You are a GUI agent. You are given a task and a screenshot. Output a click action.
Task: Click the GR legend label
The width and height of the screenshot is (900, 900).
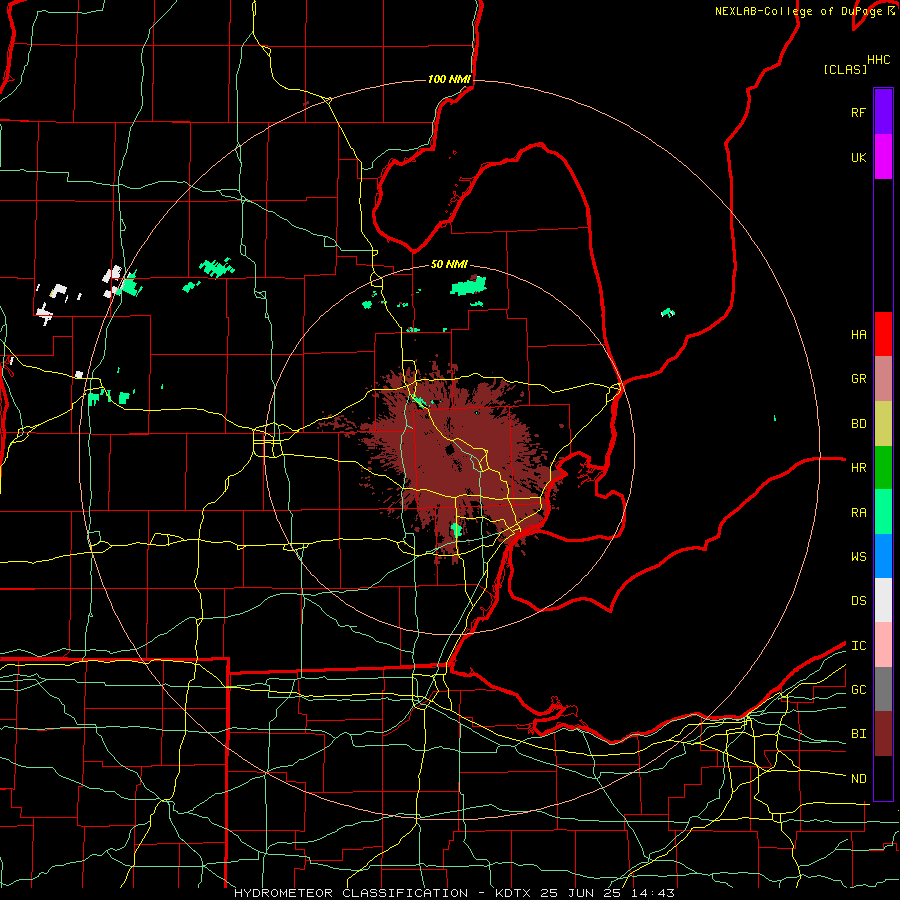click(858, 379)
